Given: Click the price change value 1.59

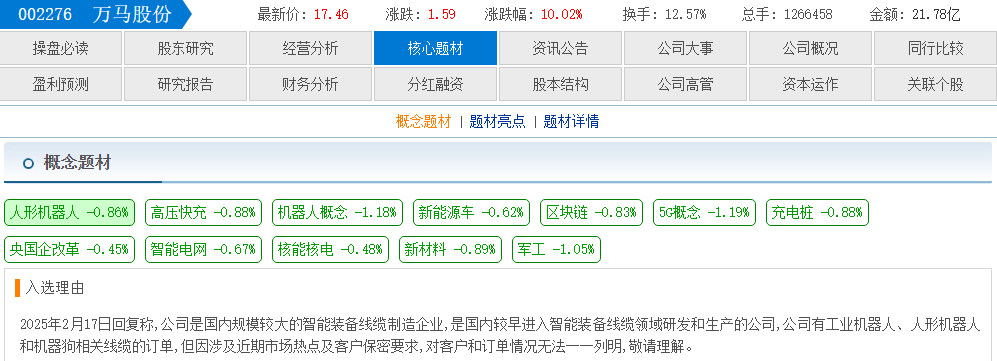Looking at the screenshot, I should 441,14.
